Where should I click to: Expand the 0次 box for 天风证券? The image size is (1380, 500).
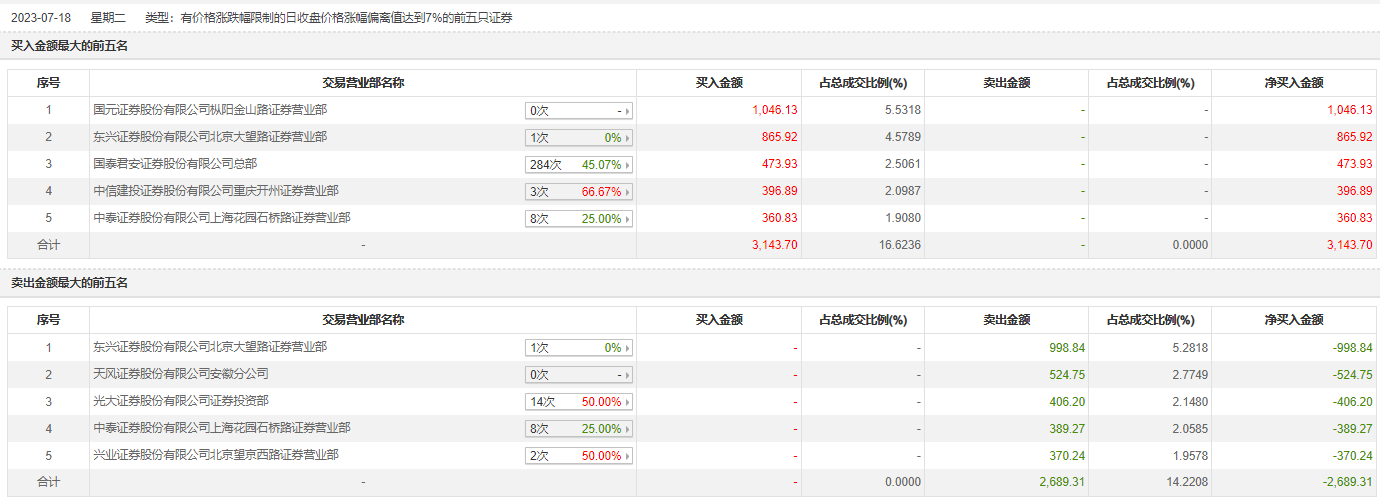pyautogui.click(x=579, y=375)
